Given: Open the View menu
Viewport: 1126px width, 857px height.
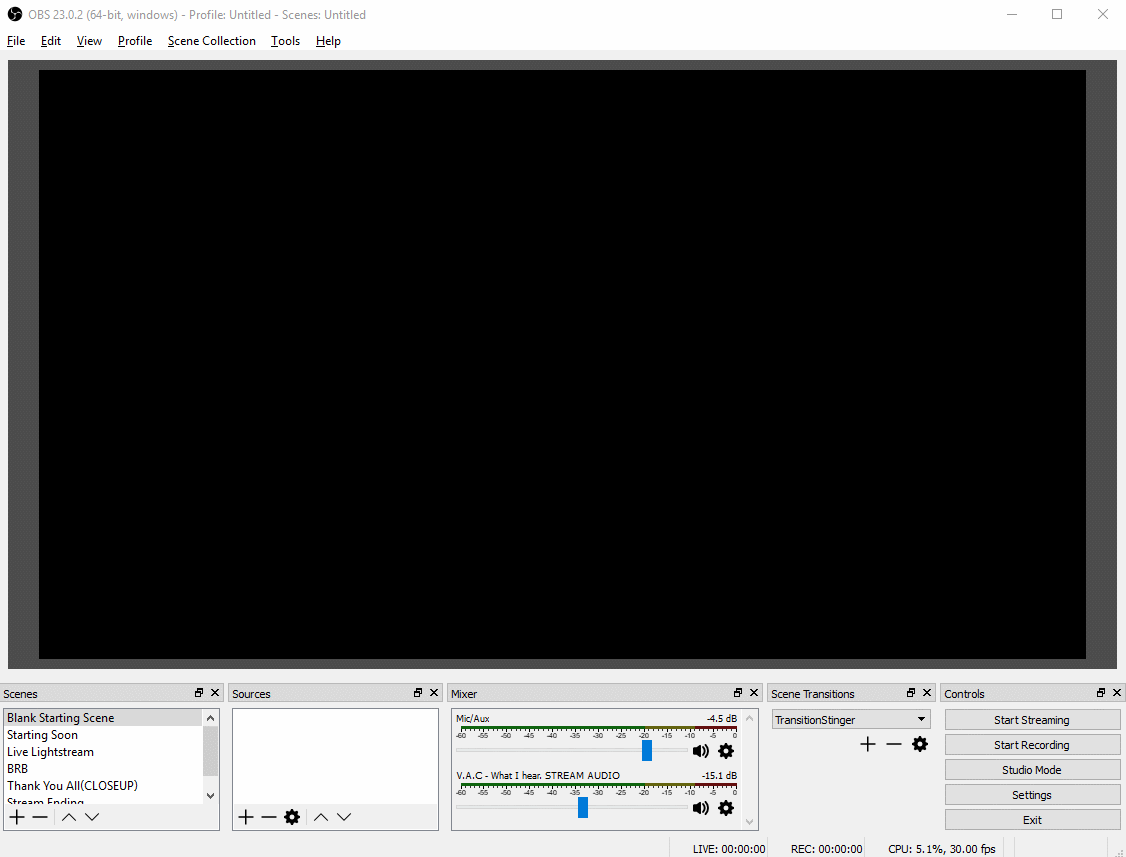Looking at the screenshot, I should point(89,41).
